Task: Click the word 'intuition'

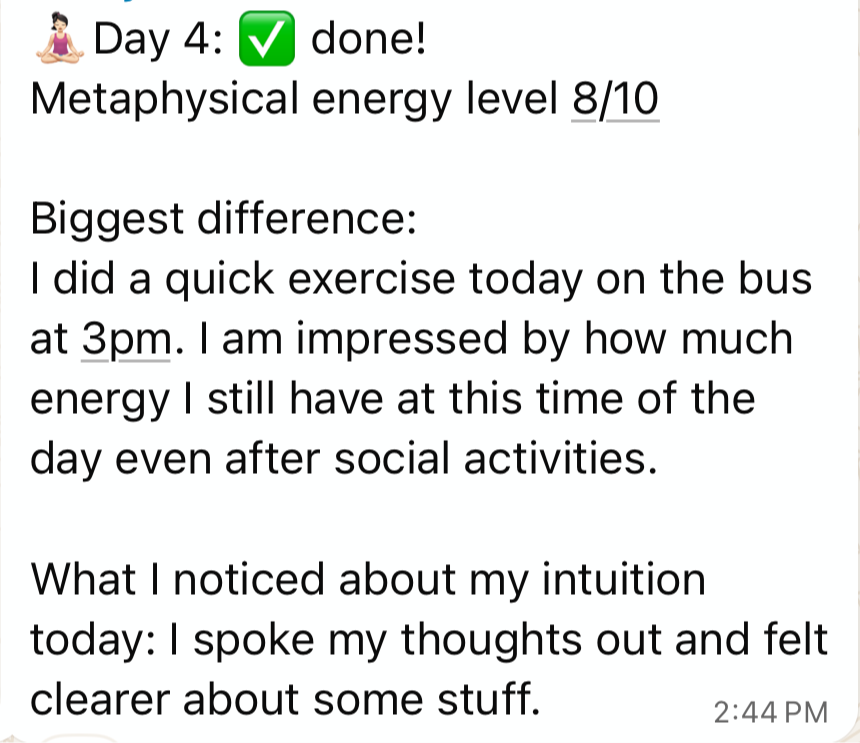Action: point(624,579)
